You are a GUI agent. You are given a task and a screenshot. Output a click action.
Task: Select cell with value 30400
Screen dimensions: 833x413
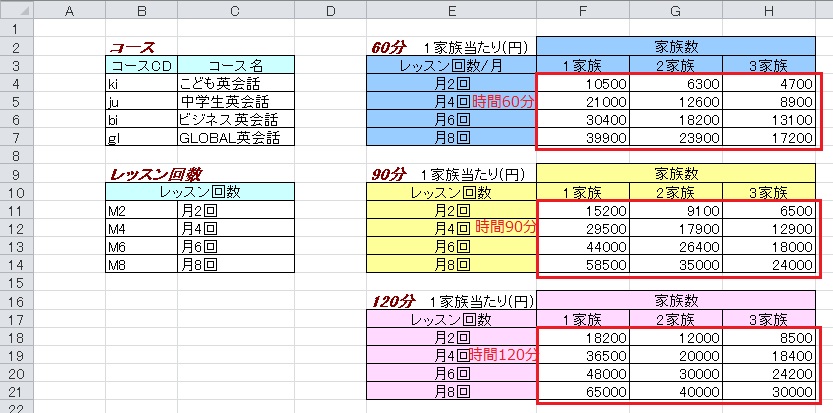tap(583, 119)
